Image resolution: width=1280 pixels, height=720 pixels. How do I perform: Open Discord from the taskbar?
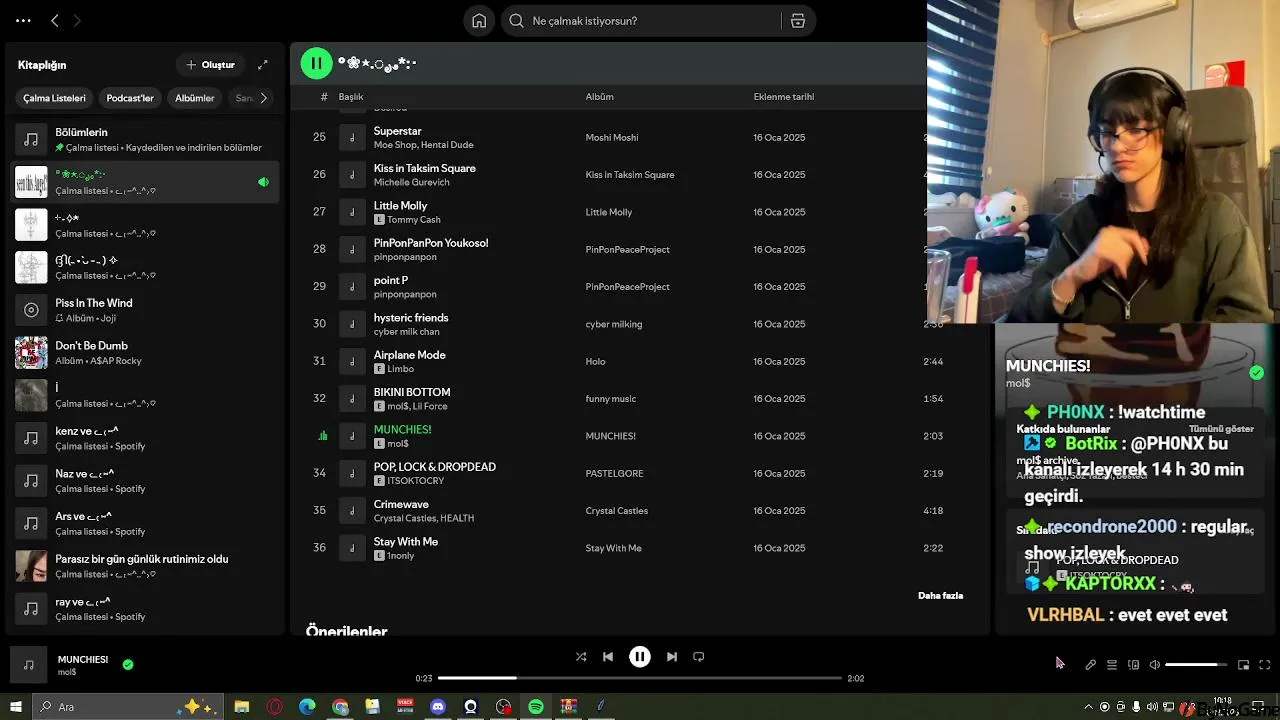pos(438,707)
